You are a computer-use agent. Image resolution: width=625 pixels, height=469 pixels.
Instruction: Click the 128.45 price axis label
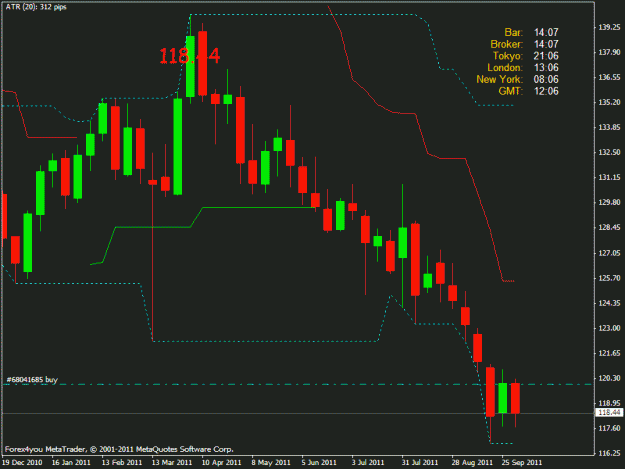click(609, 228)
